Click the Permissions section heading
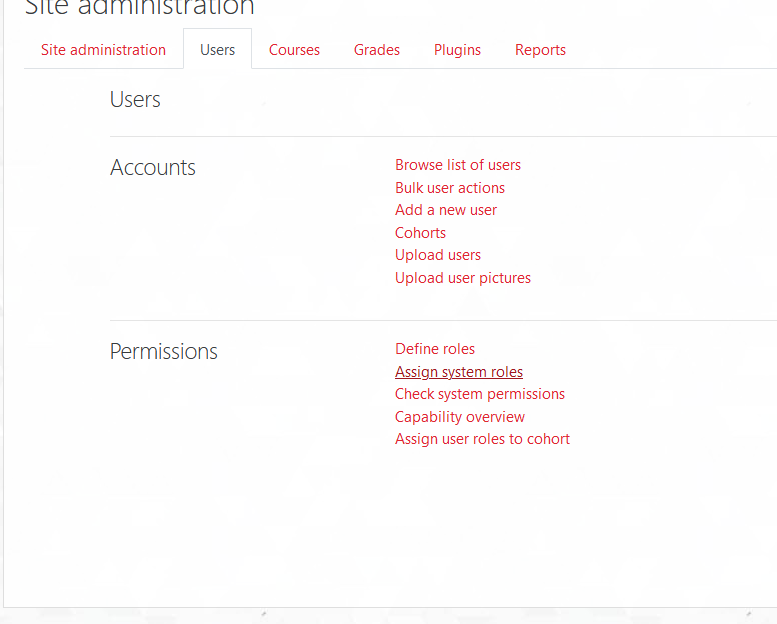This screenshot has width=777, height=624. pos(164,351)
